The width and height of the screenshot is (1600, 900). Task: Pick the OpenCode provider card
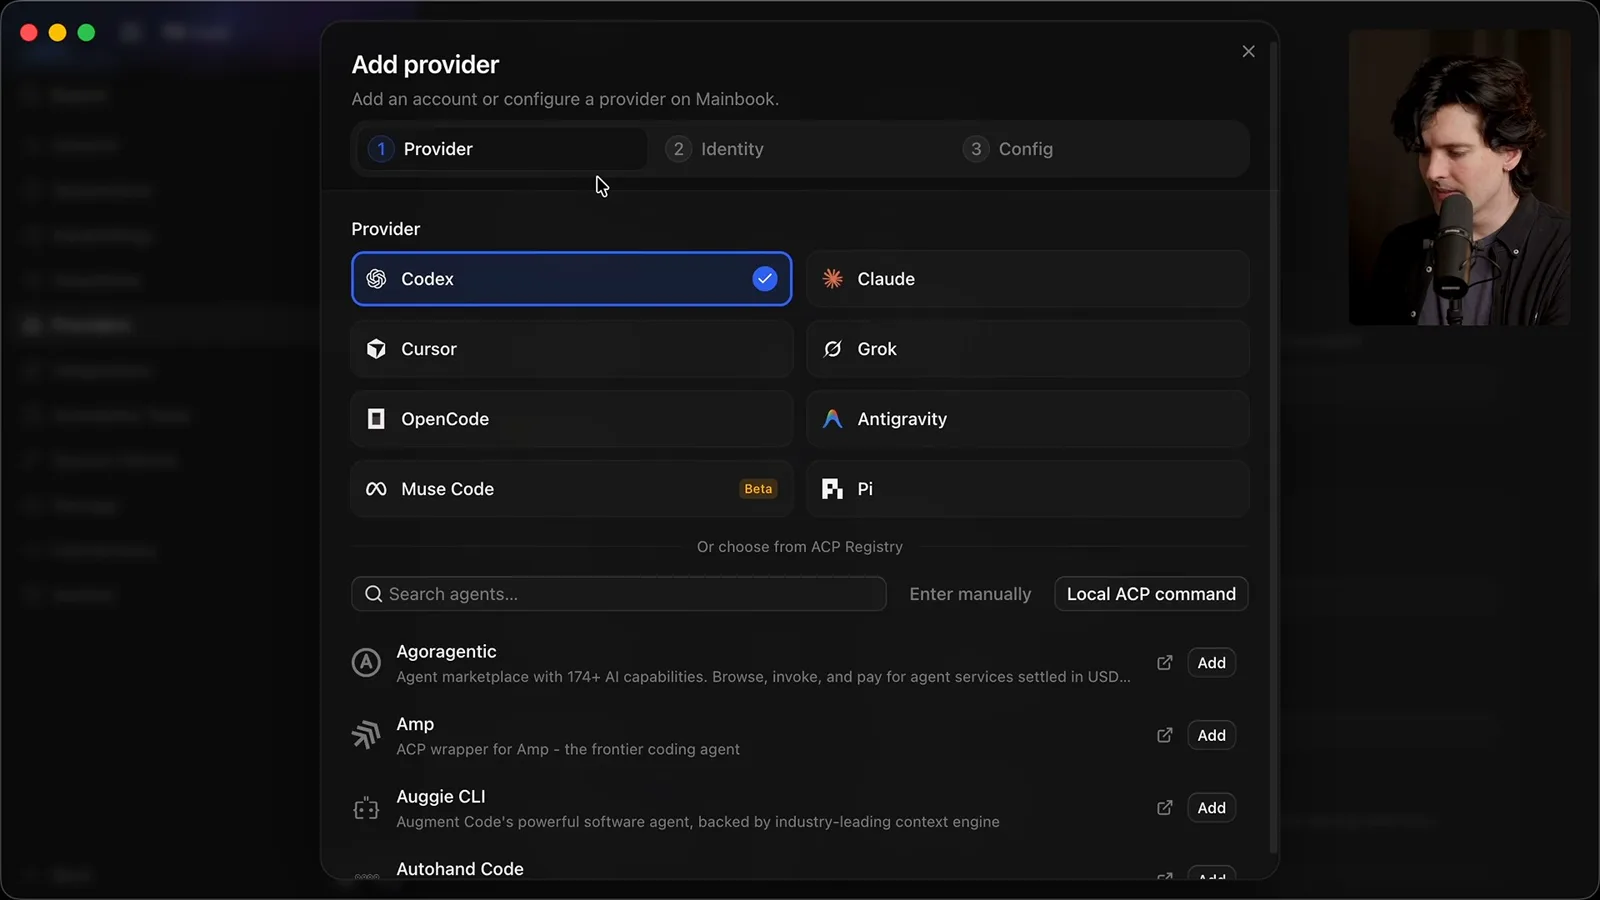(571, 419)
